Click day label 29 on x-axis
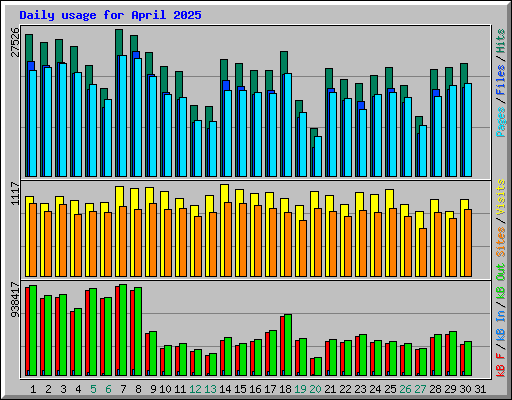The height and width of the screenshot is (400, 512). pos(450,389)
